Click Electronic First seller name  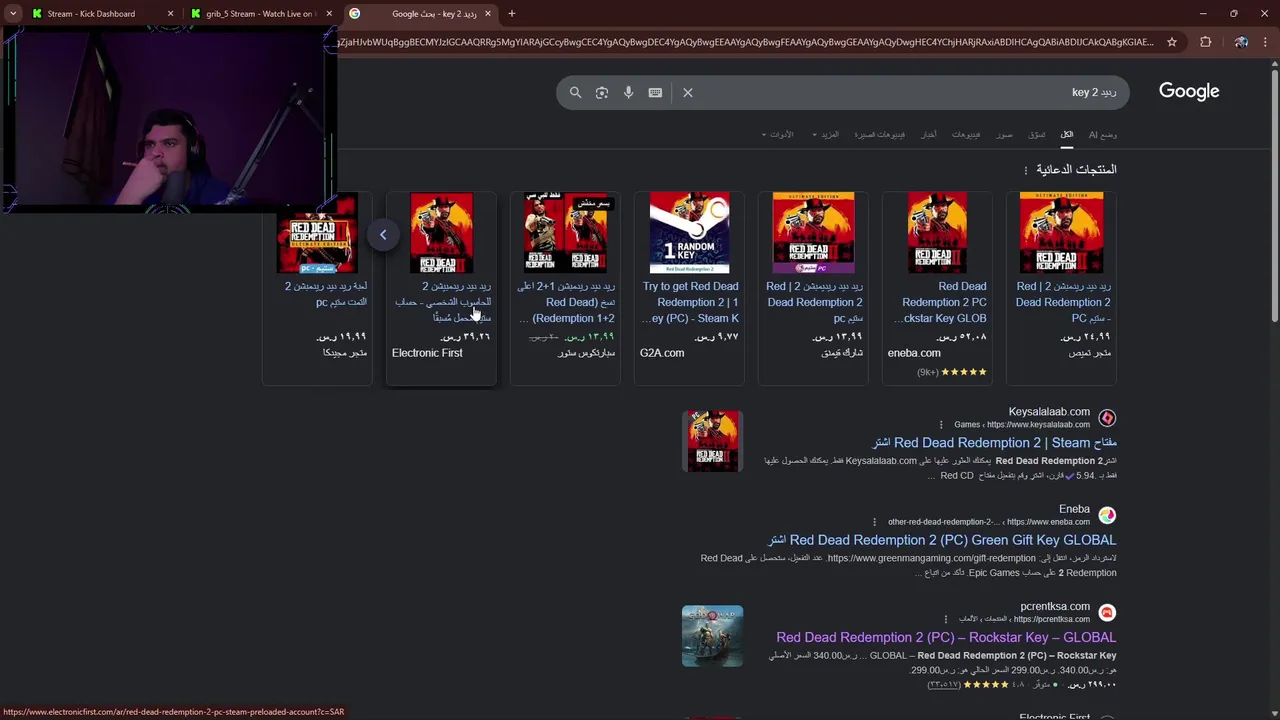coord(427,353)
